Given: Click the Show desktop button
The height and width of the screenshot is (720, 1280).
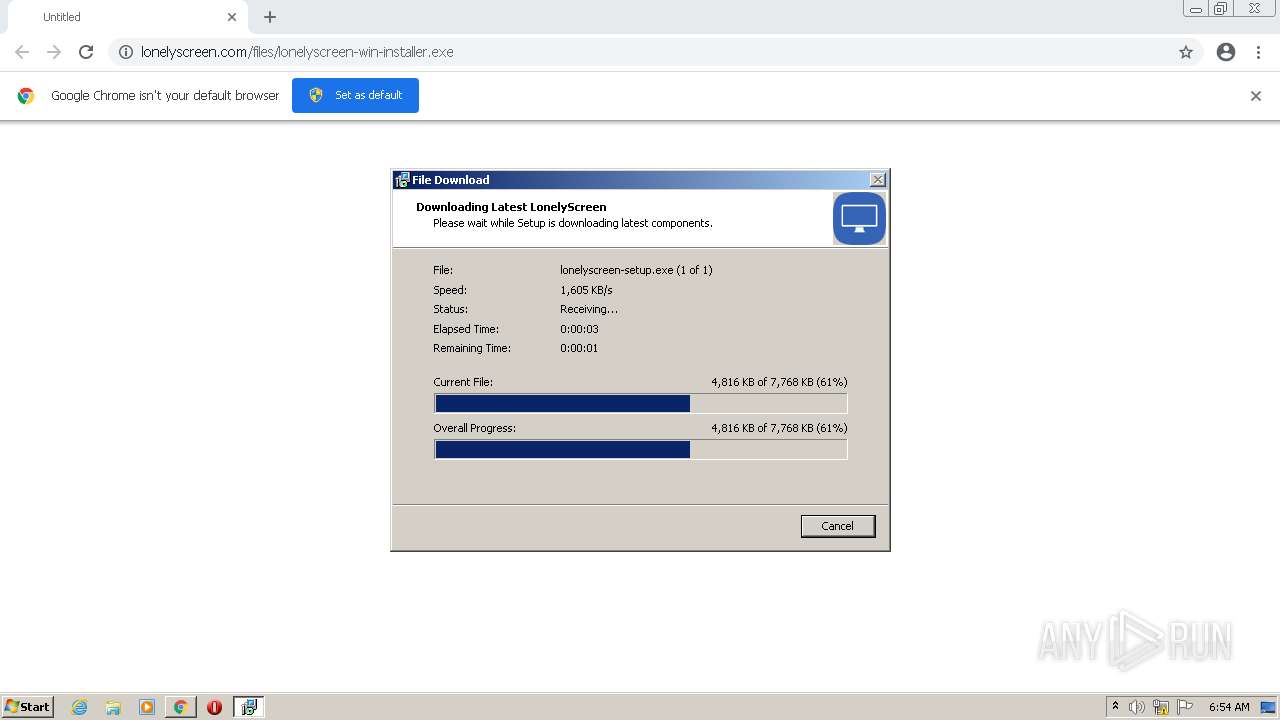Looking at the screenshot, I should (1269, 707).
